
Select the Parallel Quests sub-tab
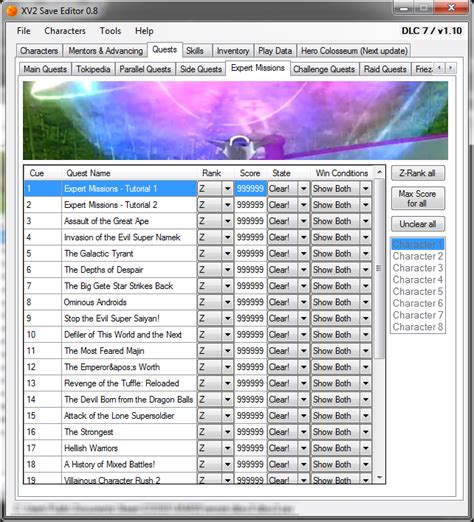(x=145, y=69)
